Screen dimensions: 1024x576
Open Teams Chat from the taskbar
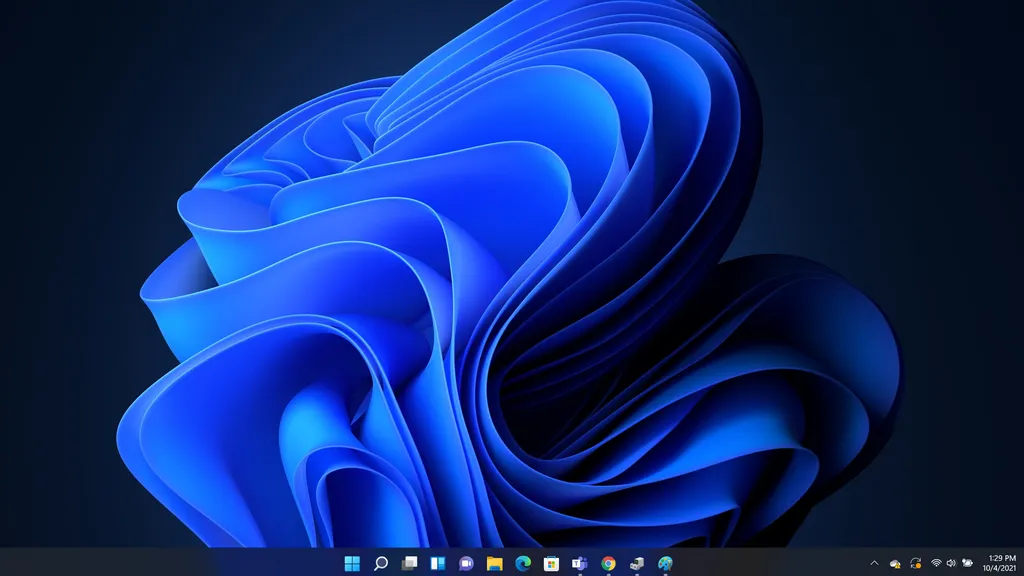pos(464,563)
